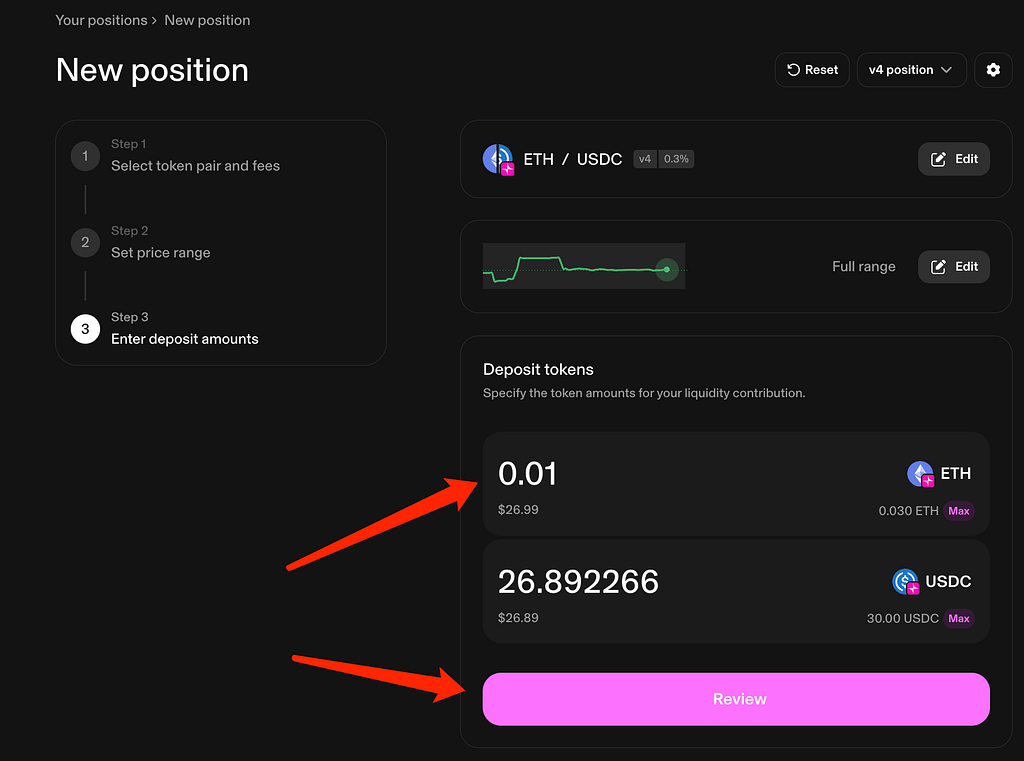Click the green marker on price chart
The image size is (1024, 761).
coord(667,269)
